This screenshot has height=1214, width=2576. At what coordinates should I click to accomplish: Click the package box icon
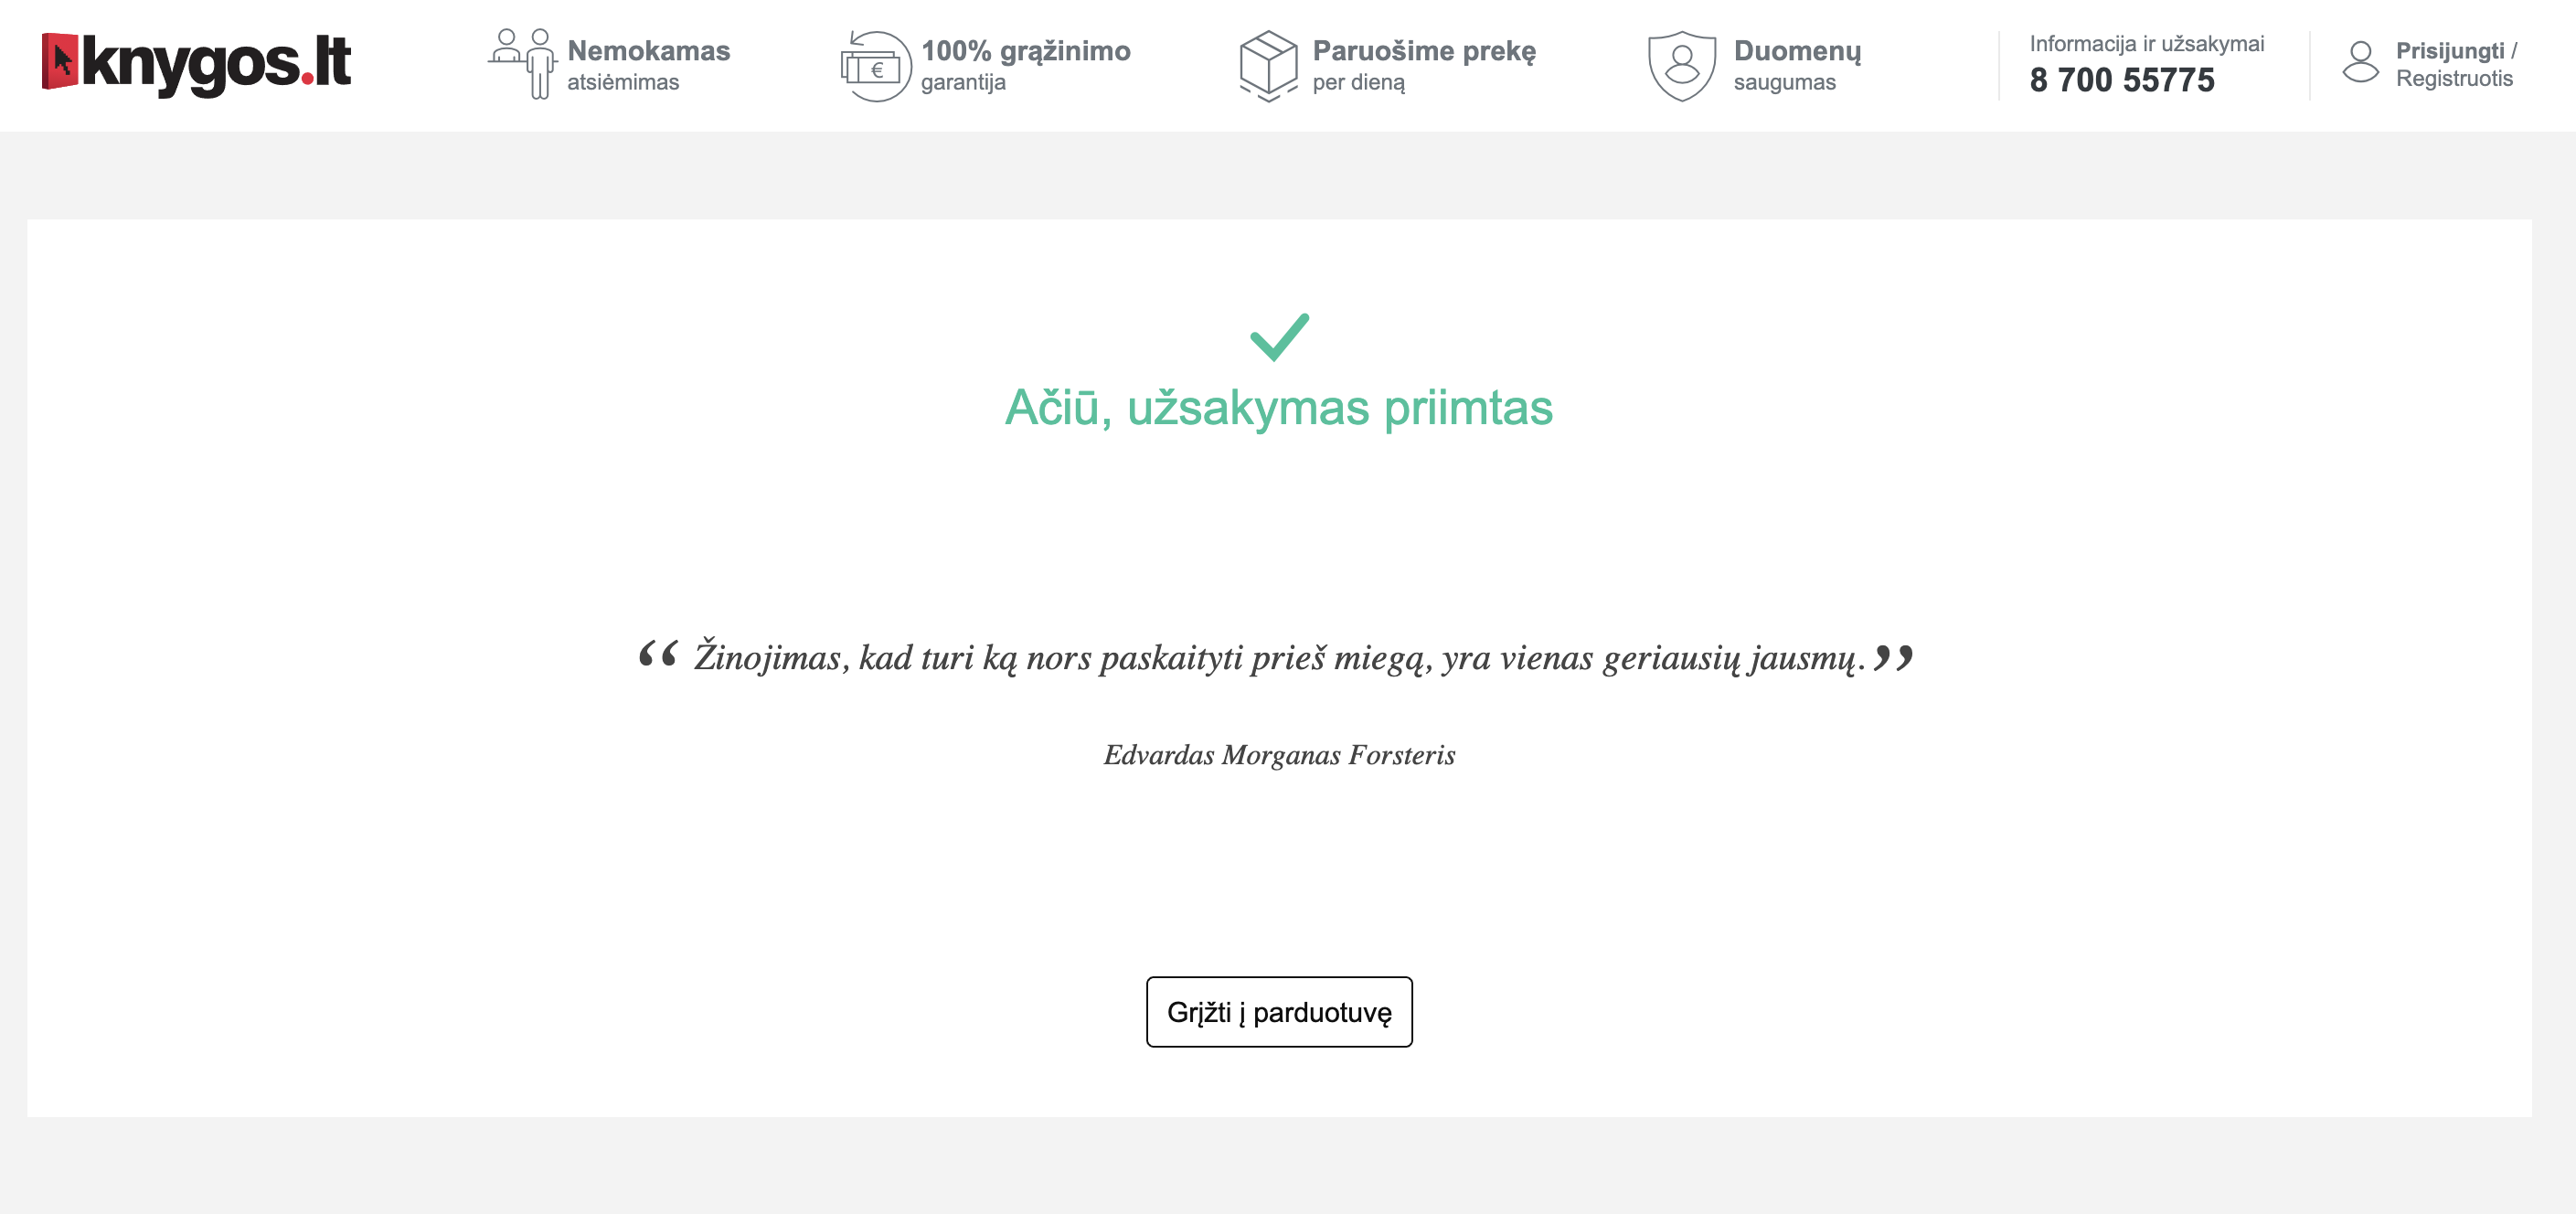point(1268,66)
